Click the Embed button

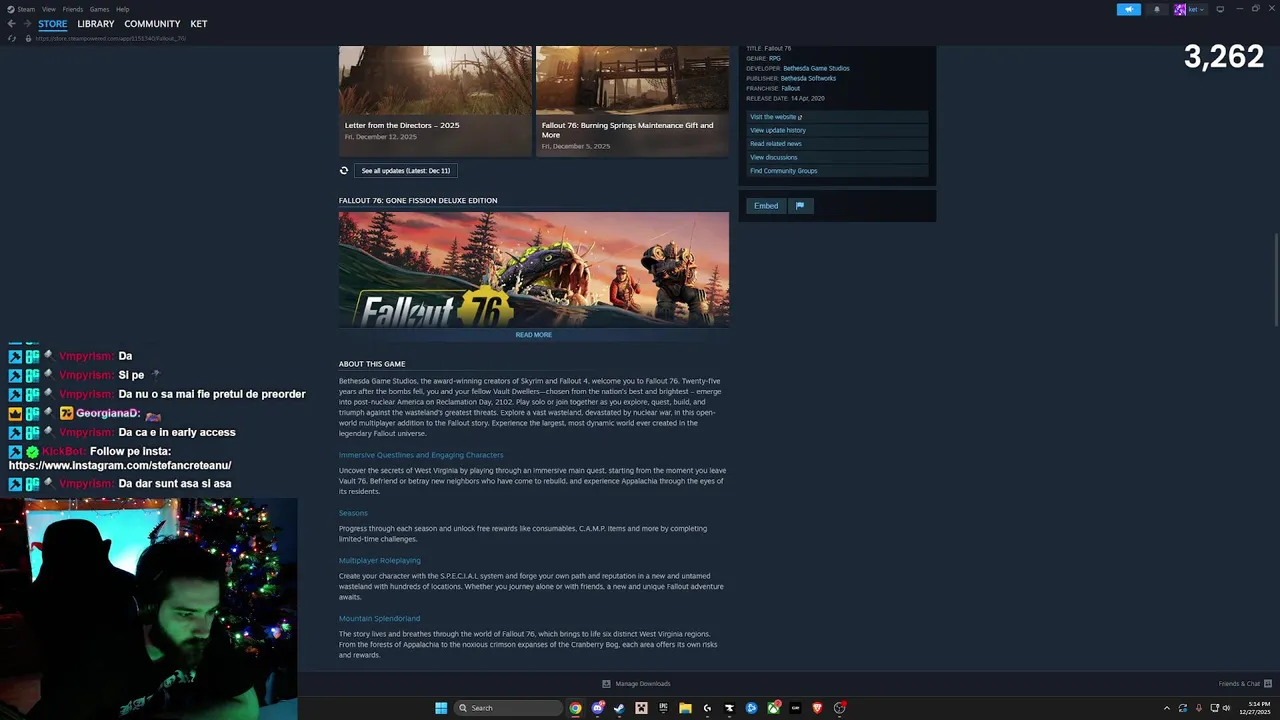pos(766,206)
